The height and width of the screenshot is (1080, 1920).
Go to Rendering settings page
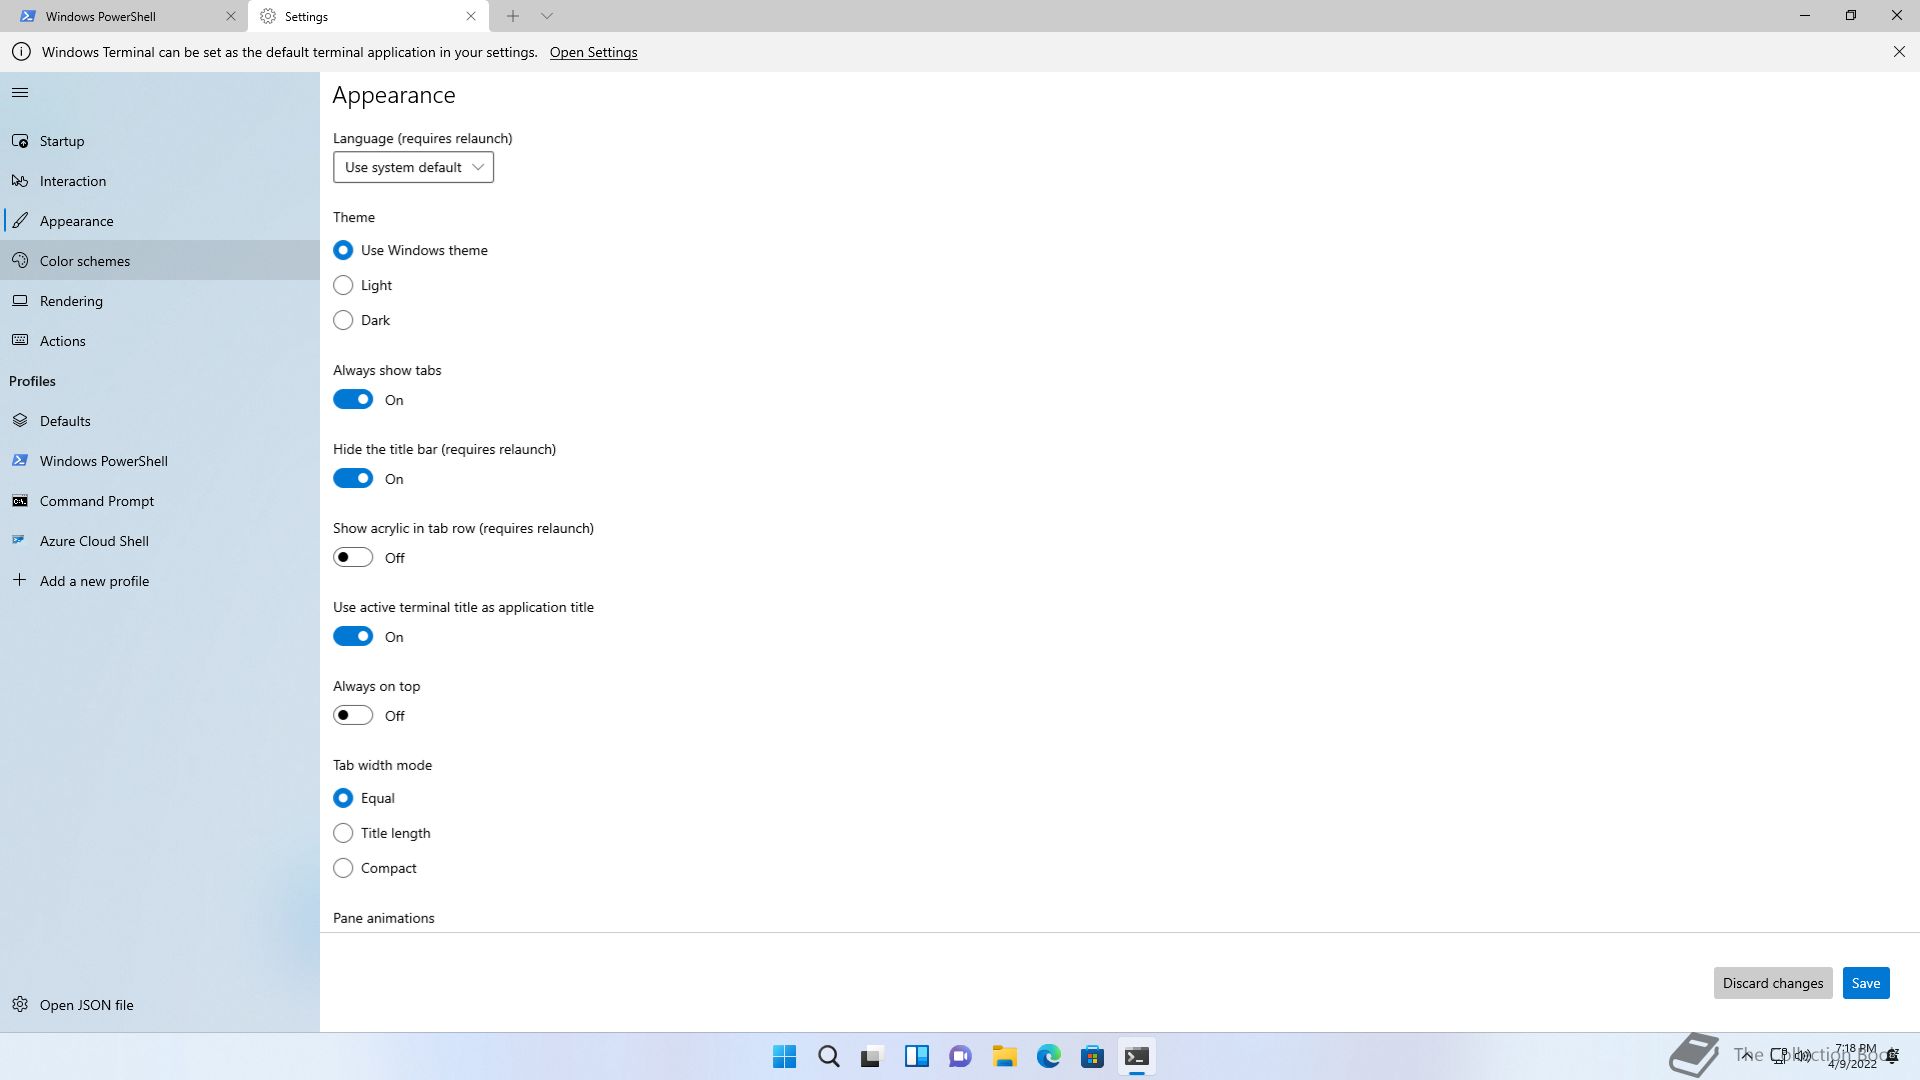click(x=160, y=301)
